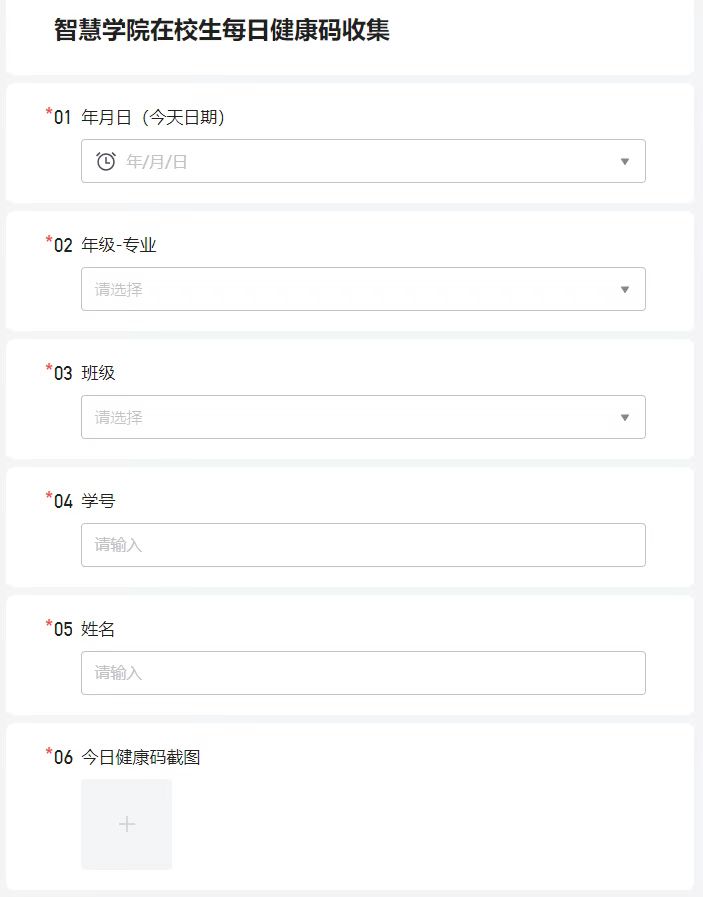The height and width of the screenshot is (897, 703).
Task: Click the 请选择 placeholder under 班级
Action: click(x=119, y=417)
